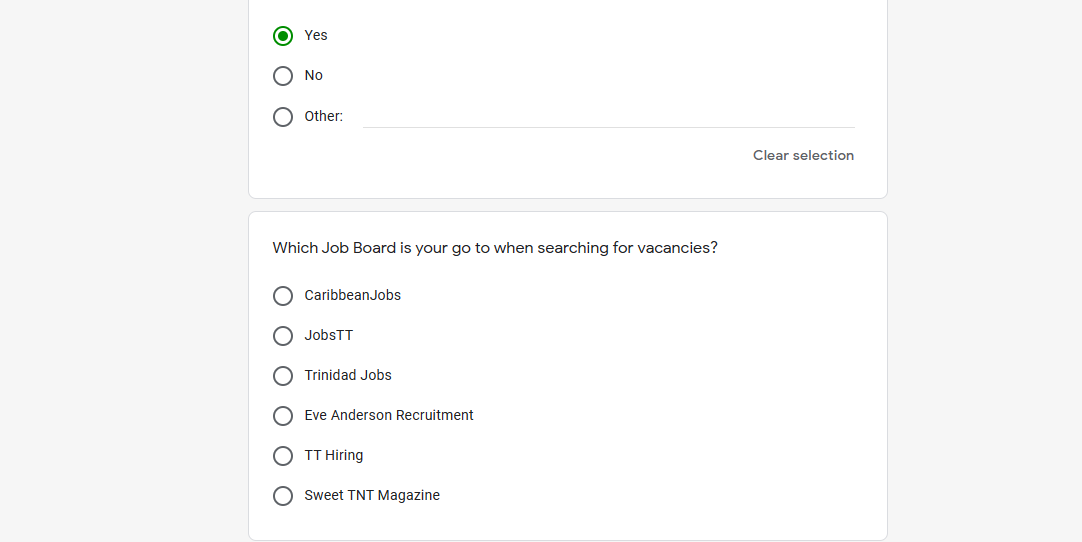Image resolution: width=1082 pixels, height=542 pixels.
Task: Pick Eve Anderson Recruitment option
Action: tap(283, 416)
